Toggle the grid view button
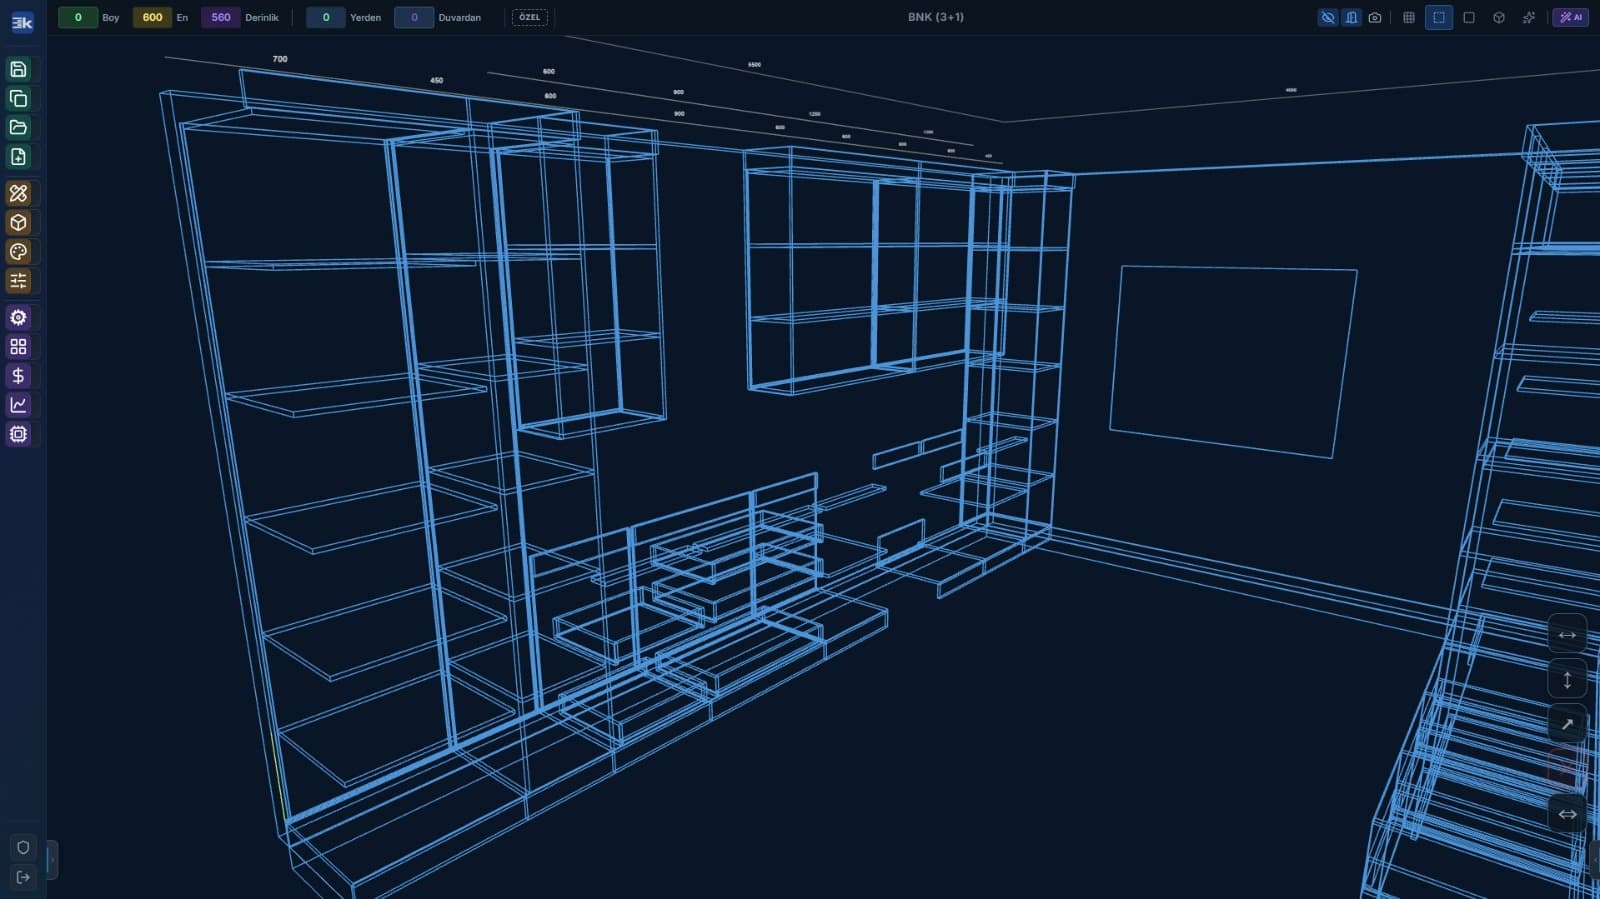 click(x=1408, y=18)
